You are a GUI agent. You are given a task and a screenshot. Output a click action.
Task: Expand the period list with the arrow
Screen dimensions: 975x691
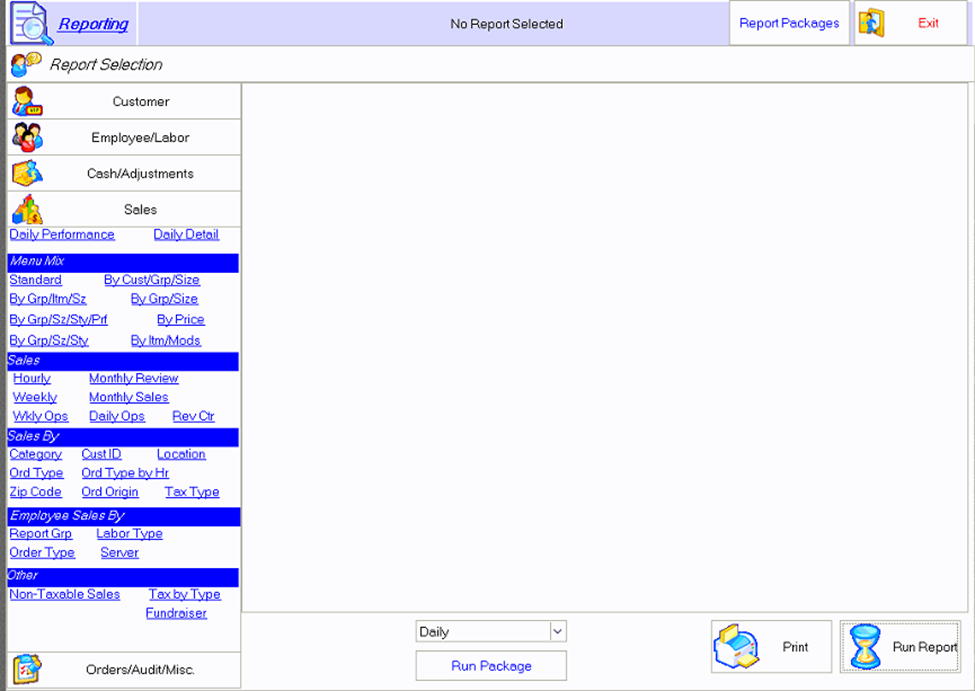pos(558,631)
